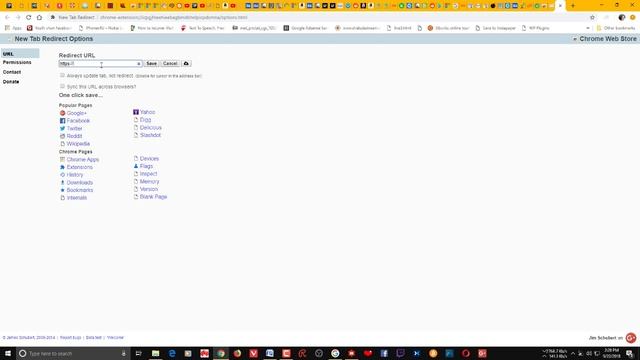The width and height of the screenshot is (640, 360).
Task: Open a new browser tab with plus
Action: pyautogui.click(x=573, y=6)
